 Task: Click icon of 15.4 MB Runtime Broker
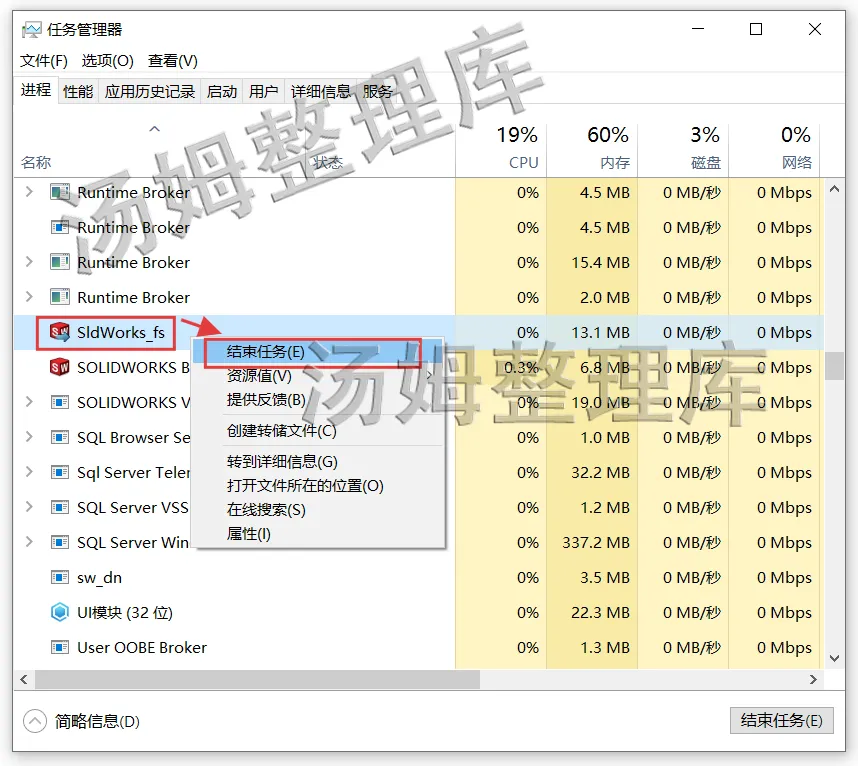[x=60, y=262]
